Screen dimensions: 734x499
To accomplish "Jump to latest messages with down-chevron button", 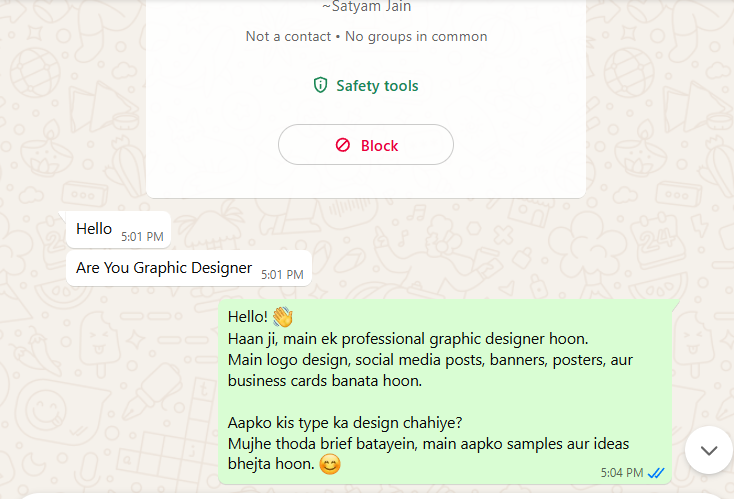I will tap(709, 450).
